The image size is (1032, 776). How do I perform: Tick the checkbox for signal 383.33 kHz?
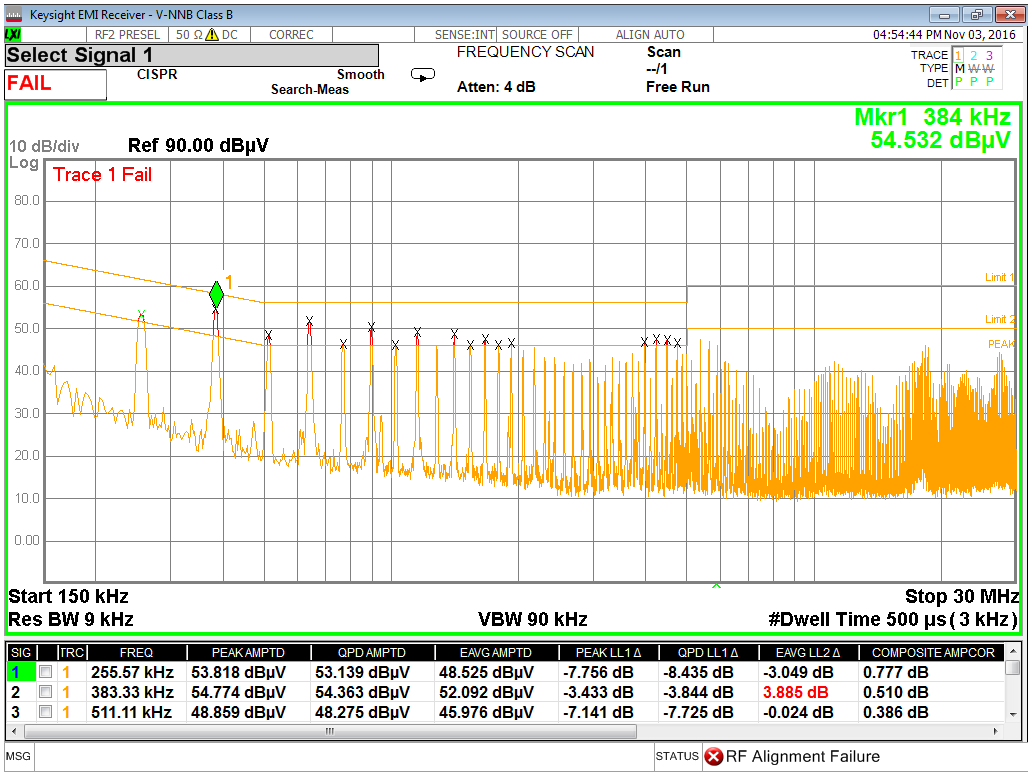click(45, 692)
